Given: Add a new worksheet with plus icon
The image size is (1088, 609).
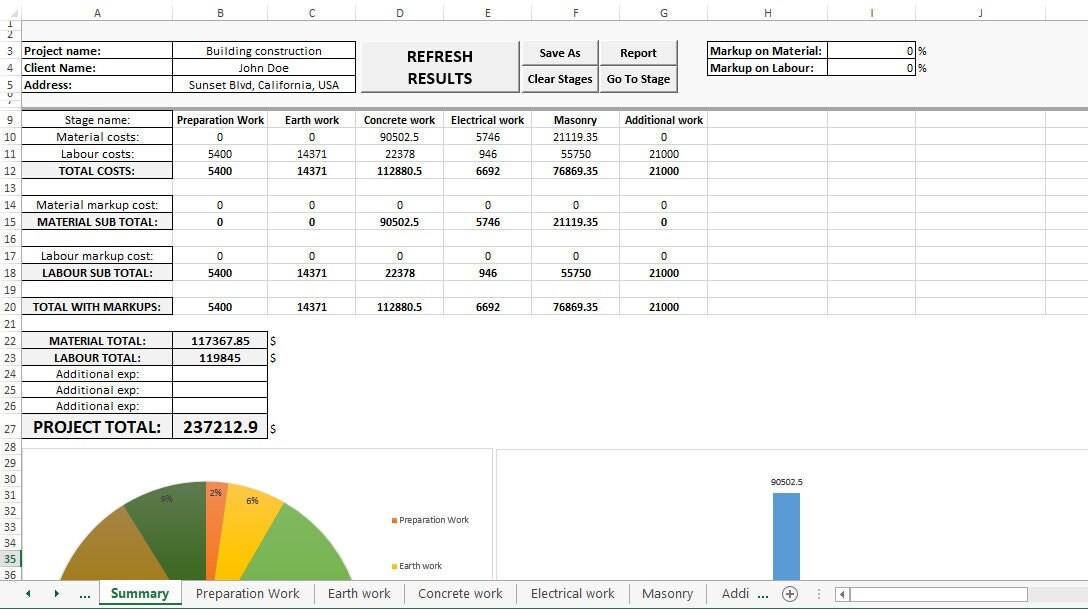Looking at the screenshot, I should click(789, 594).
